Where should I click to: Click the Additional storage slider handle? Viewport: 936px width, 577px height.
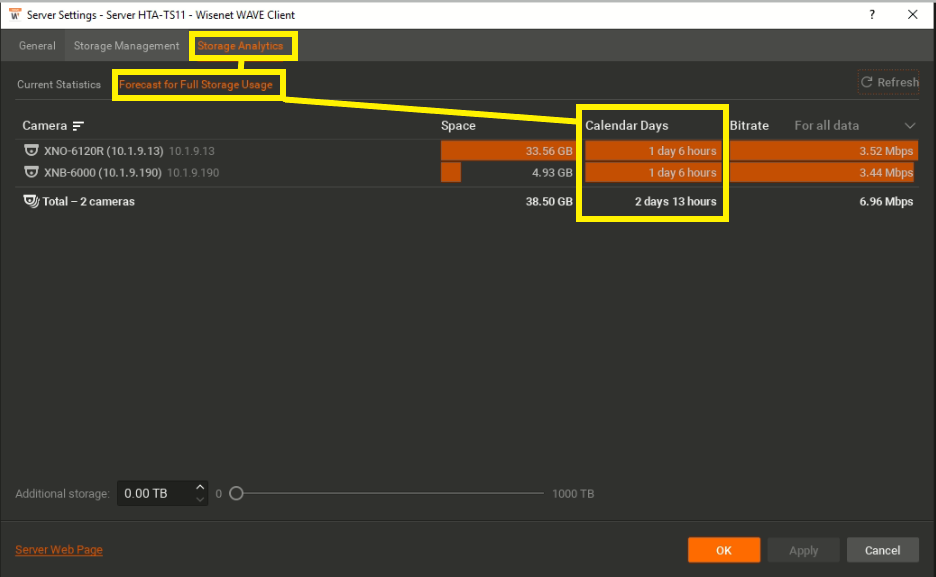(236, 493)
